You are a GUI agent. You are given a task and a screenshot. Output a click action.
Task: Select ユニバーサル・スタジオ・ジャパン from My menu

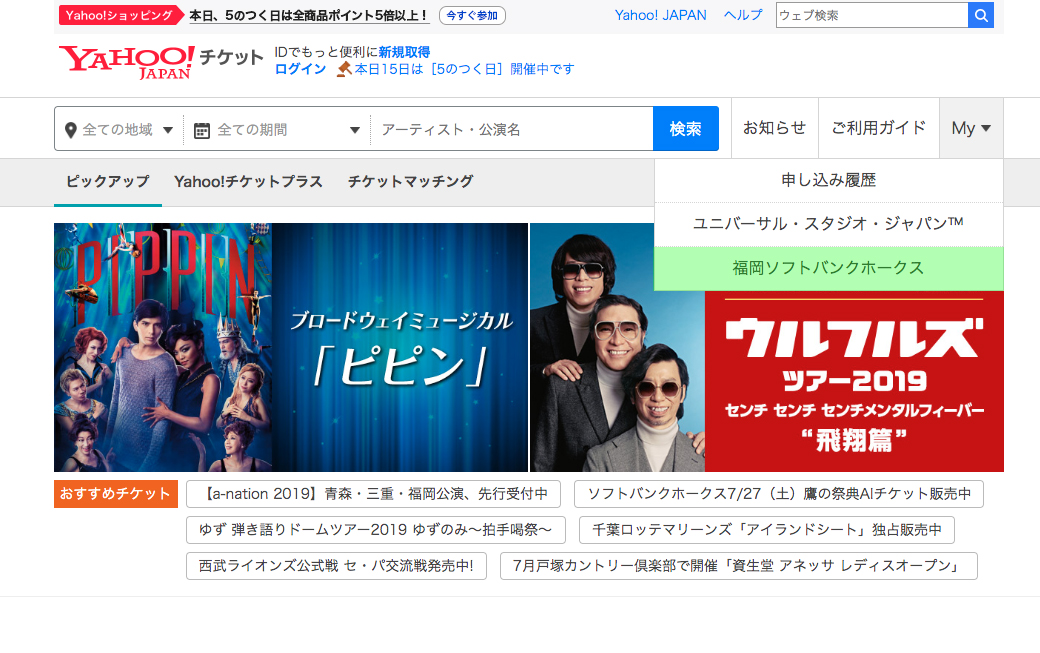828,224
